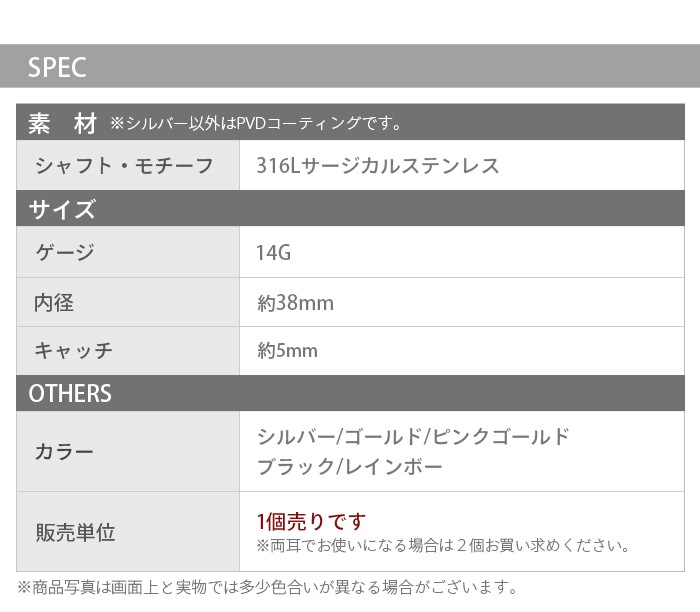Screen dimensions: 700x612
Task: Click the 14G gauge value
Action: click(273, 253)
